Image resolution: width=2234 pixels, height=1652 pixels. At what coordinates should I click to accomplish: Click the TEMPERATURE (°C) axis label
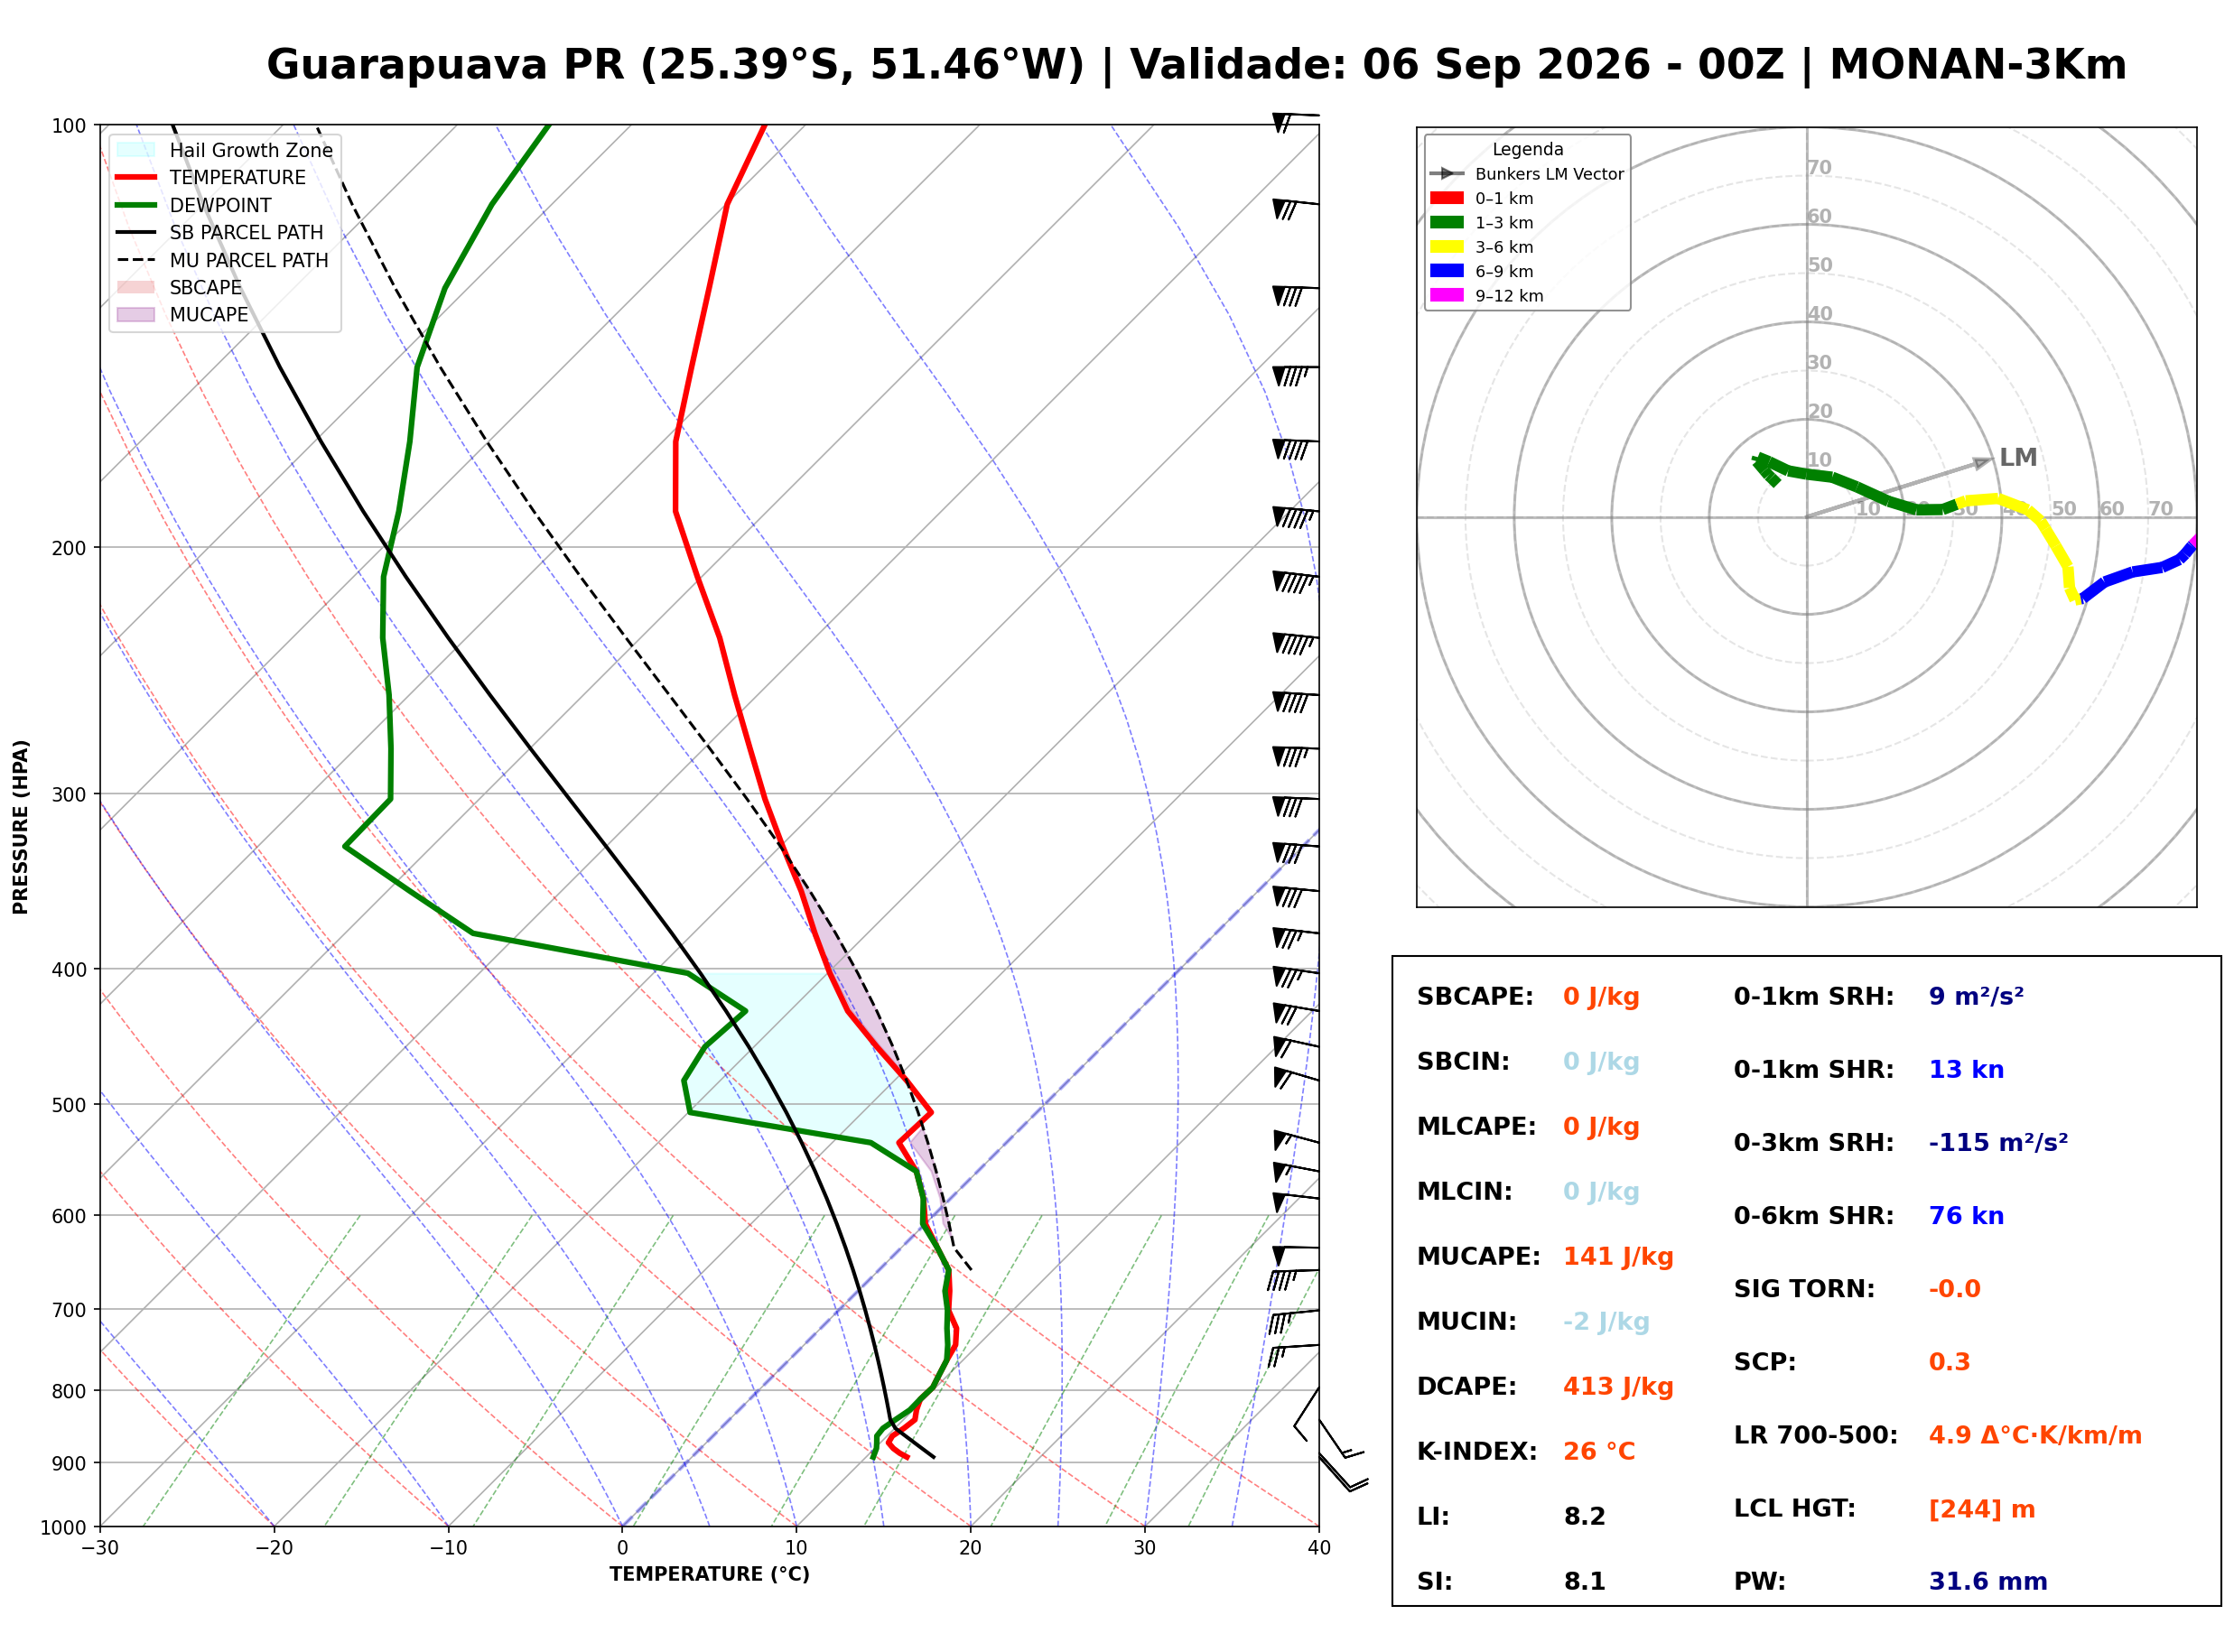click(709, 1574)
